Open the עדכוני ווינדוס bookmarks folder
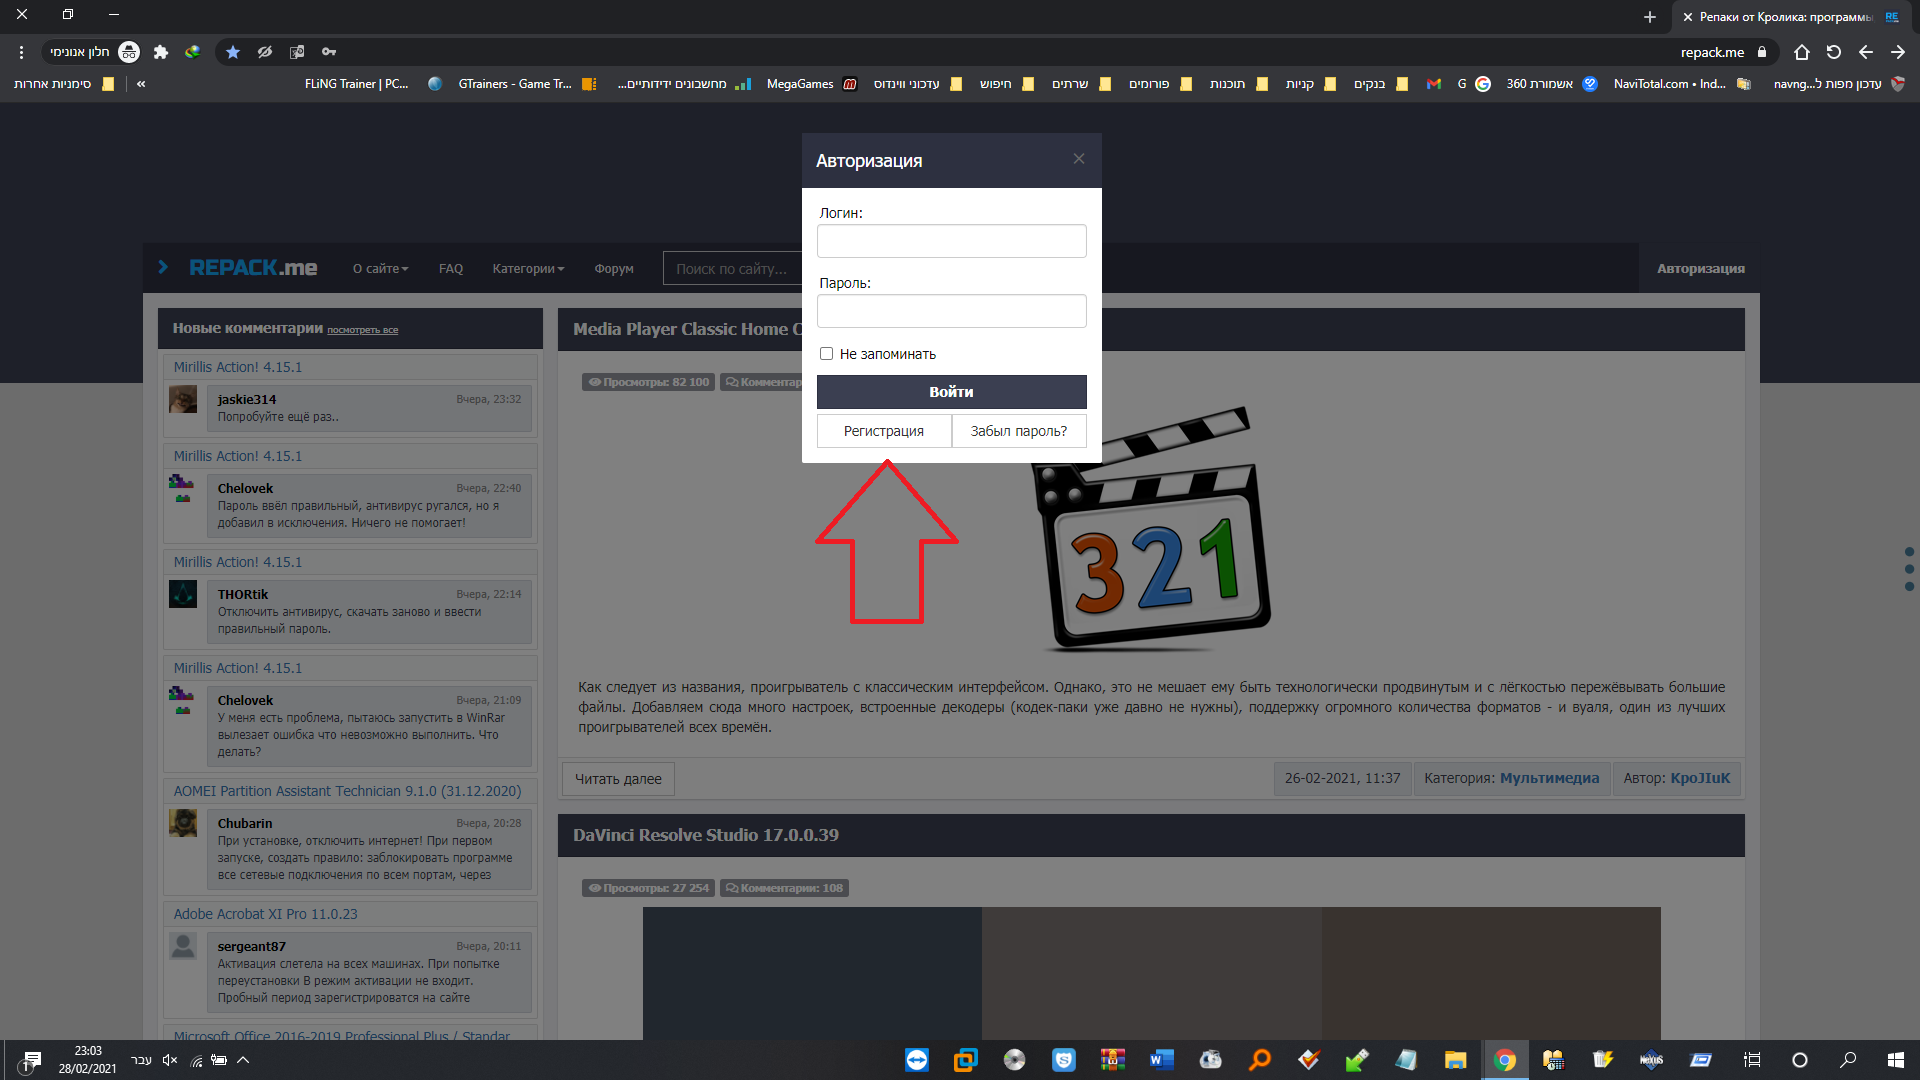The image size is (1920, 1080). tap(918, 84)
